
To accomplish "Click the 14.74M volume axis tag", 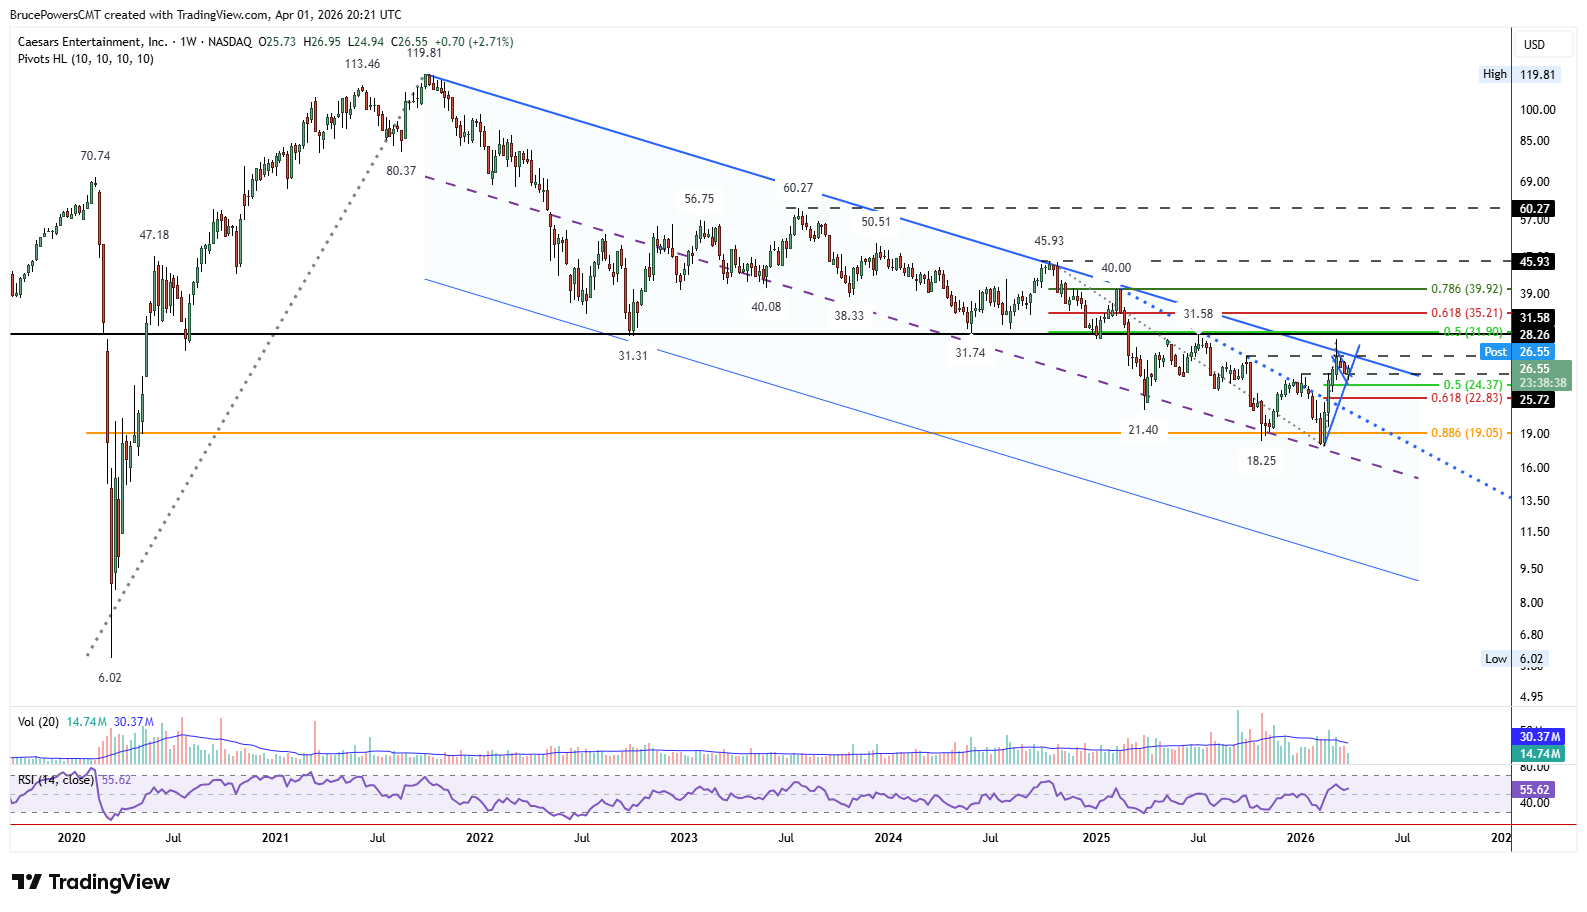I will (x=1539, y=754).
